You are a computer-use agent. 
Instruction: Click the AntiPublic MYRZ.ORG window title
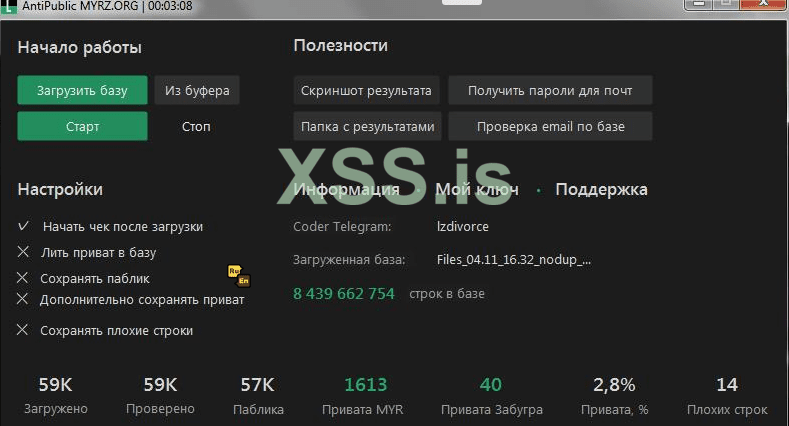pos(107,7)
